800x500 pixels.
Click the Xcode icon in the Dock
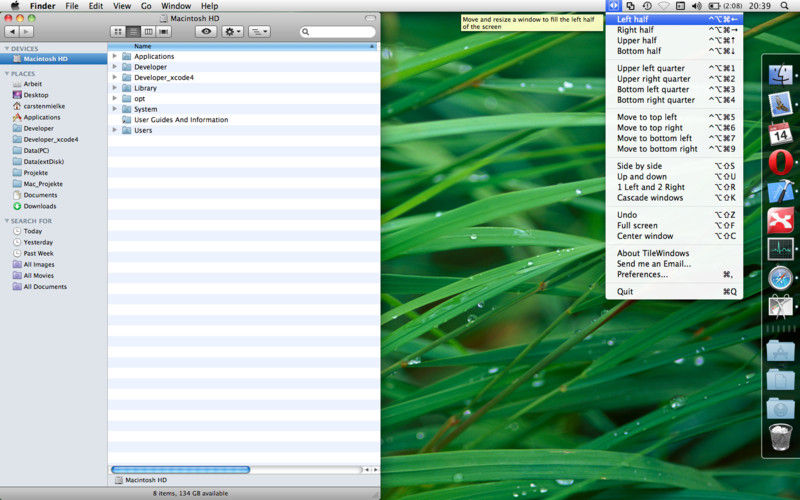click(x=781, y=190)
